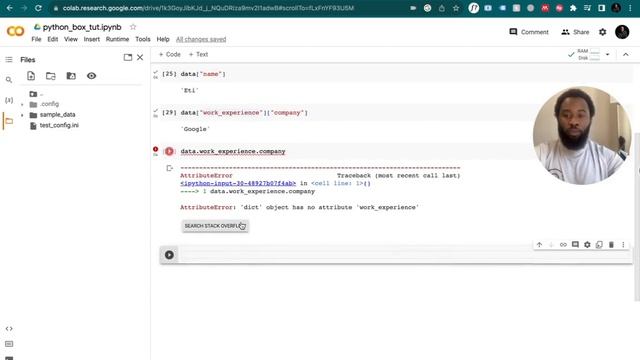
Task: Move cell up arrow in cell toolbar
Action: coord(540,244)
